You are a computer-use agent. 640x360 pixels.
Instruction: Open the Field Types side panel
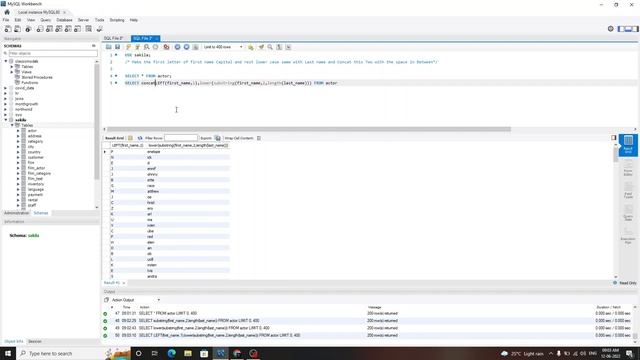628,190
